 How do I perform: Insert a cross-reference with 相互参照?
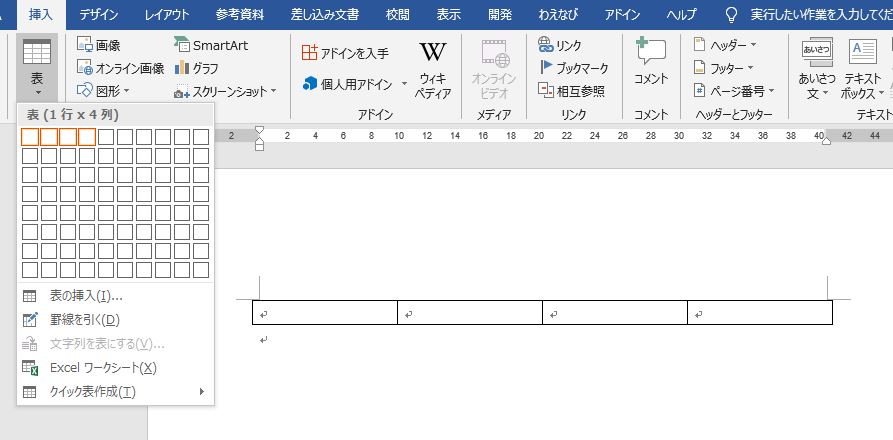pos(571,91)
